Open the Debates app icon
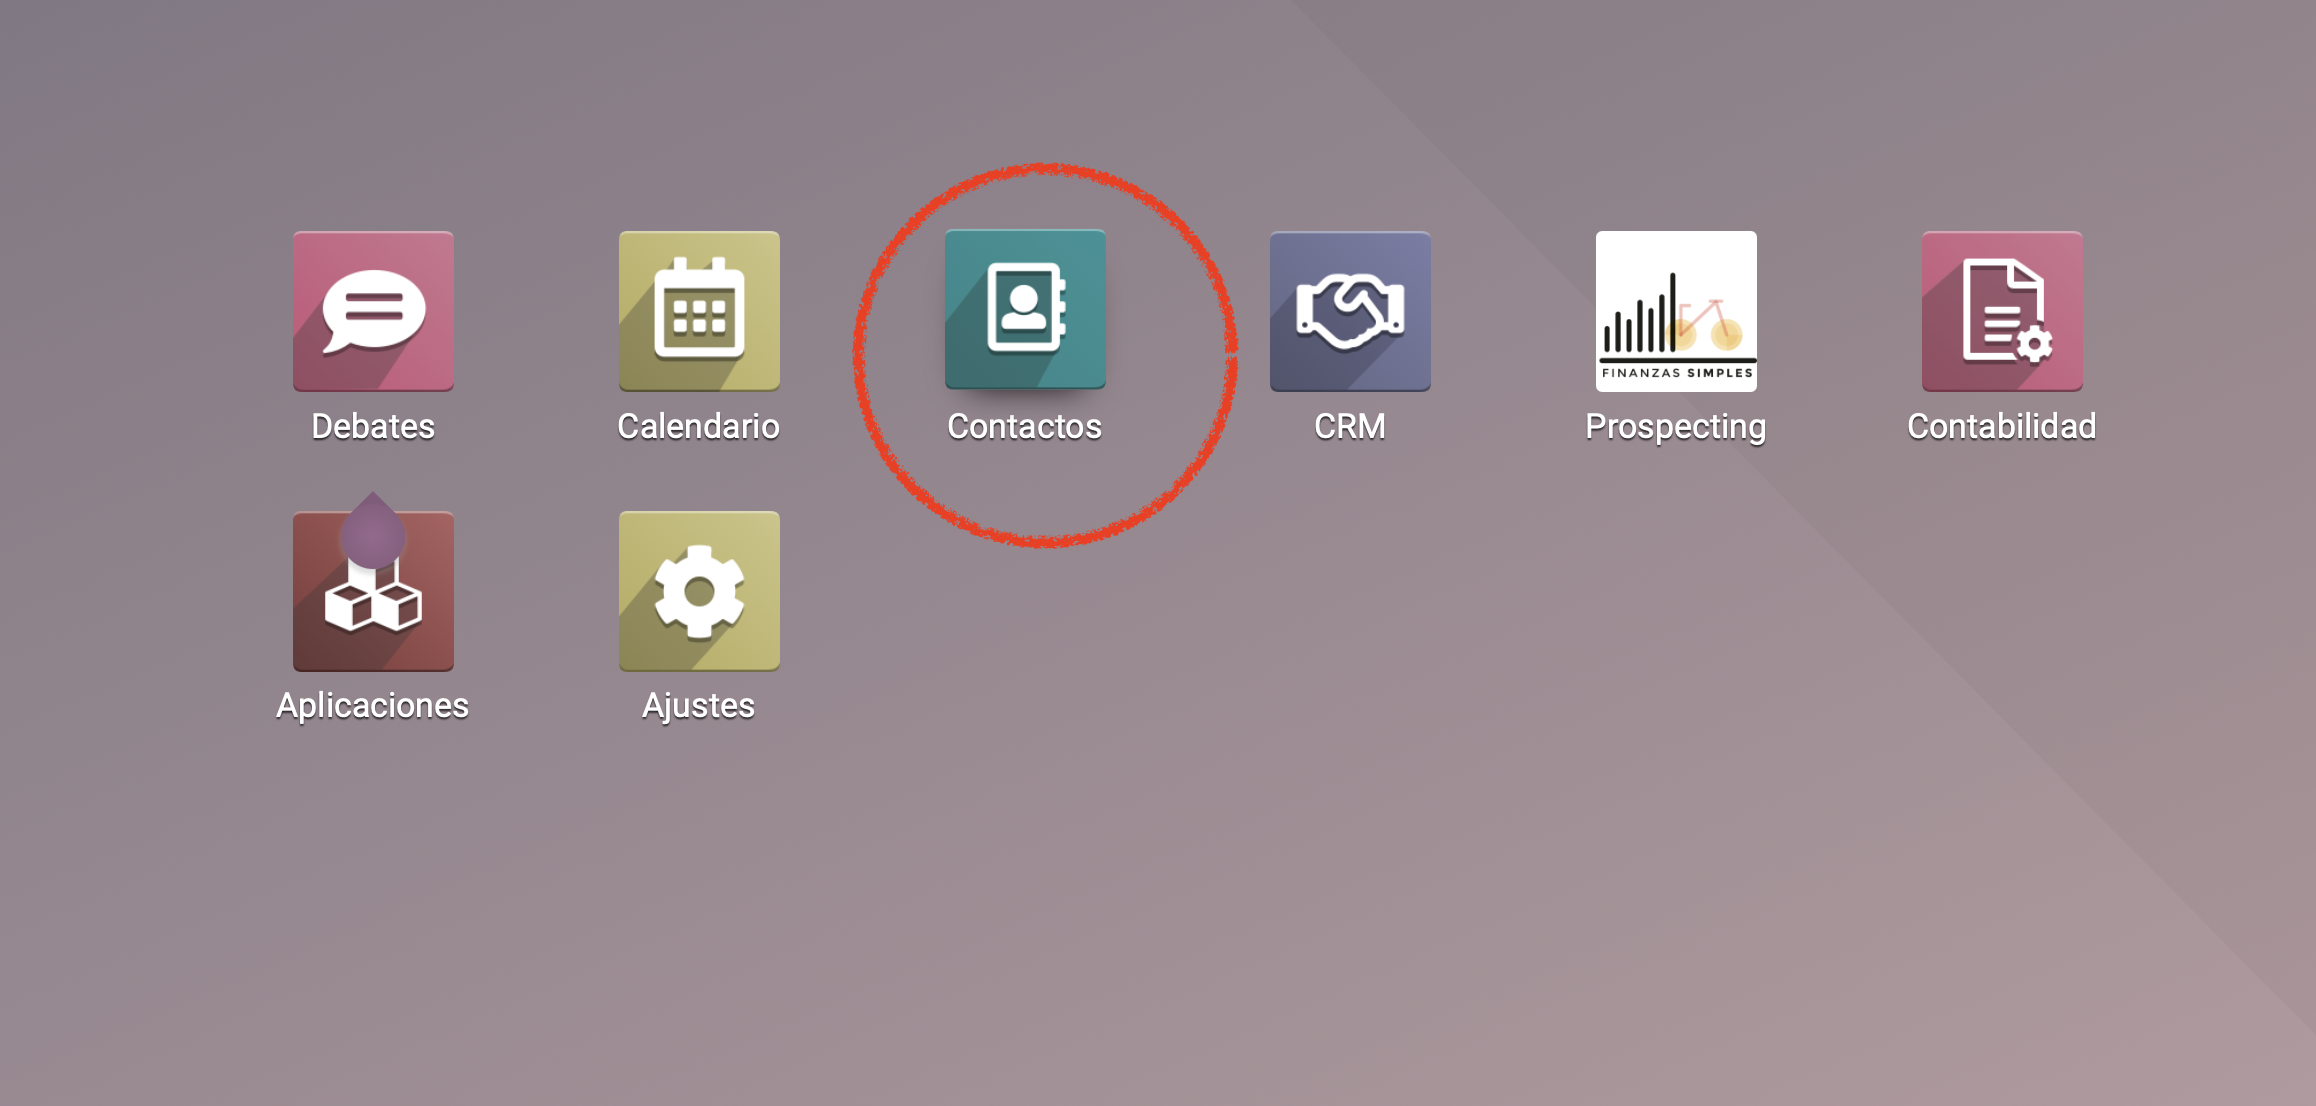Image resolution: width=2316 pixels, height=1106 pixels. point(373,311)
